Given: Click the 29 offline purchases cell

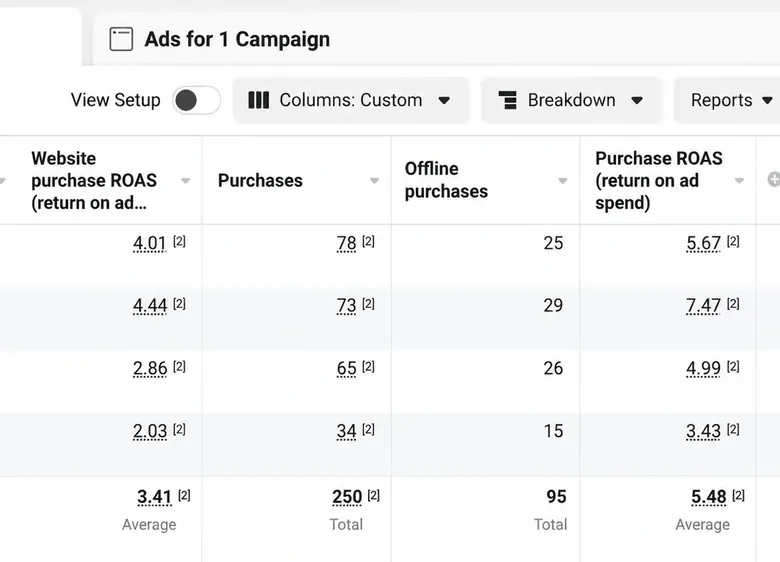Looking at the screenshot, I should coord(553,305).
